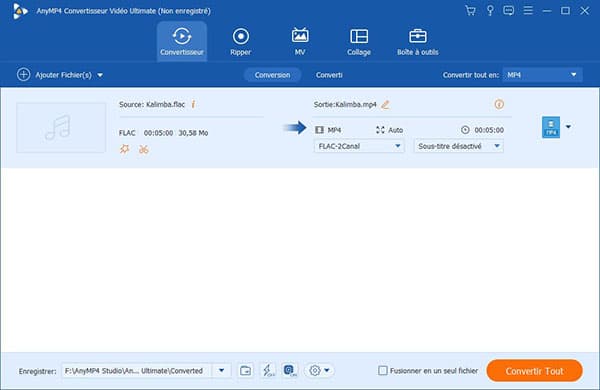
Task: Open the Convertir tout en format dropdown
Action: tap(543, 75)
